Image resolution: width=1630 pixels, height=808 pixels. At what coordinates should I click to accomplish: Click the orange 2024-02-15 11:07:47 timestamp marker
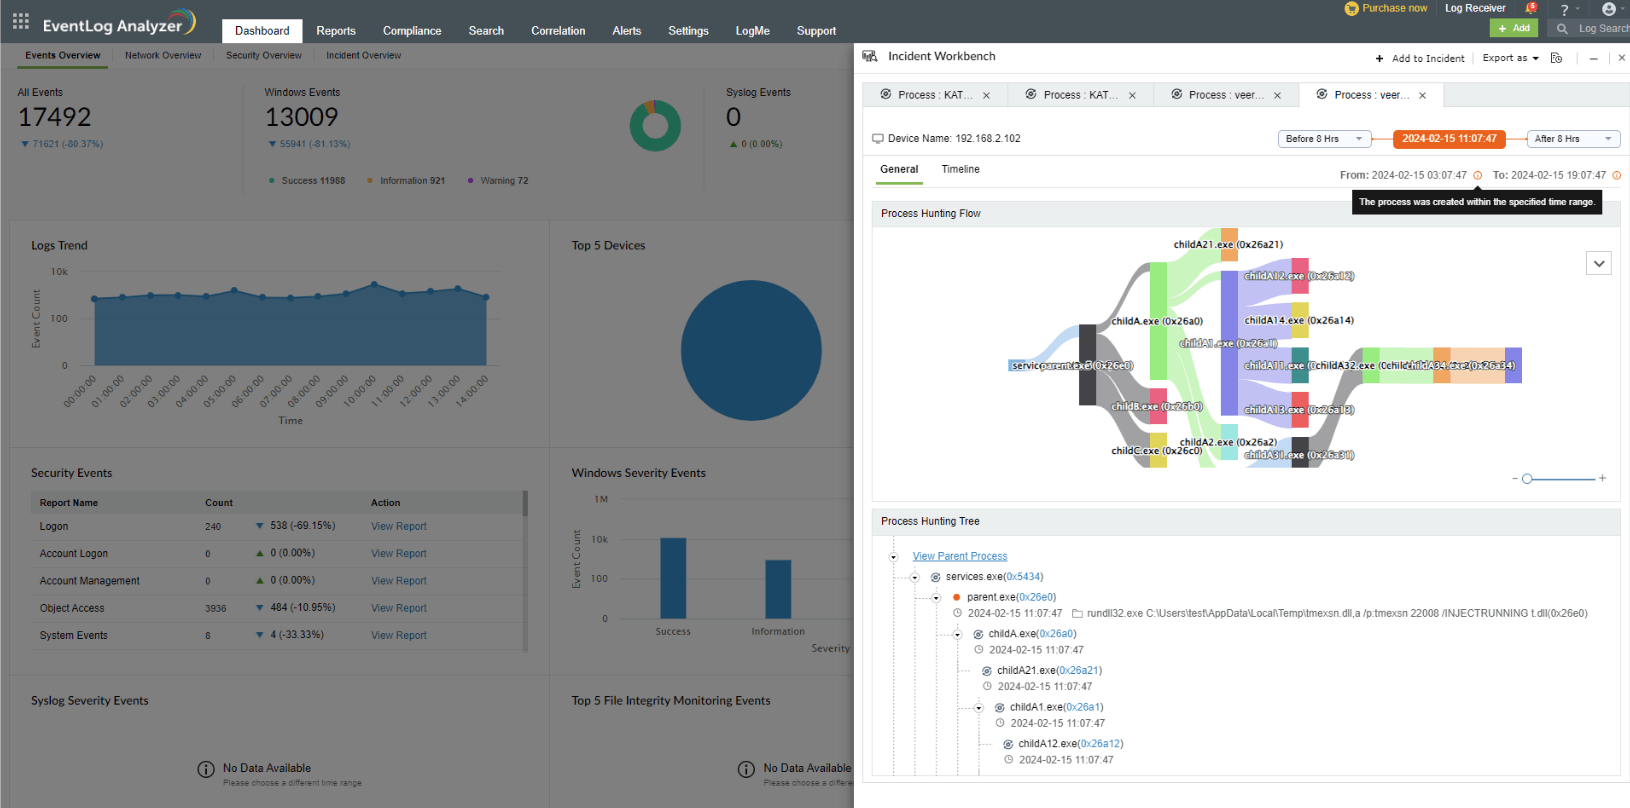click(x=1449, y=139)
